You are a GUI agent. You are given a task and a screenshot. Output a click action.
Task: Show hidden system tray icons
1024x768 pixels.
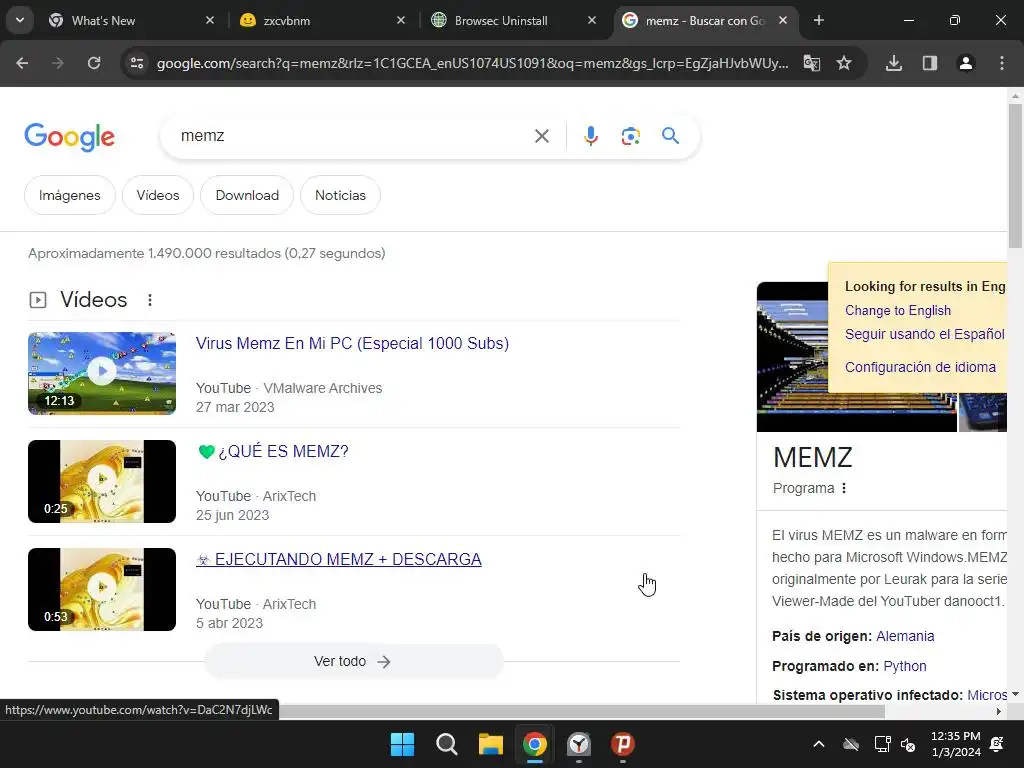coord(819,744)
